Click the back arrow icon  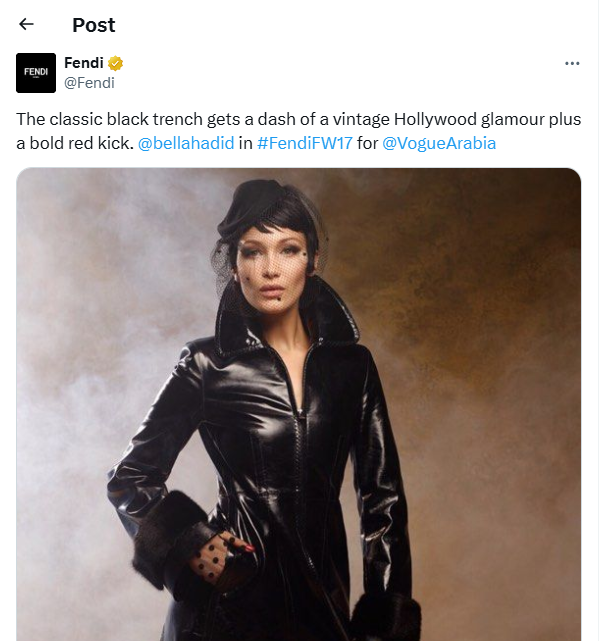27,24
